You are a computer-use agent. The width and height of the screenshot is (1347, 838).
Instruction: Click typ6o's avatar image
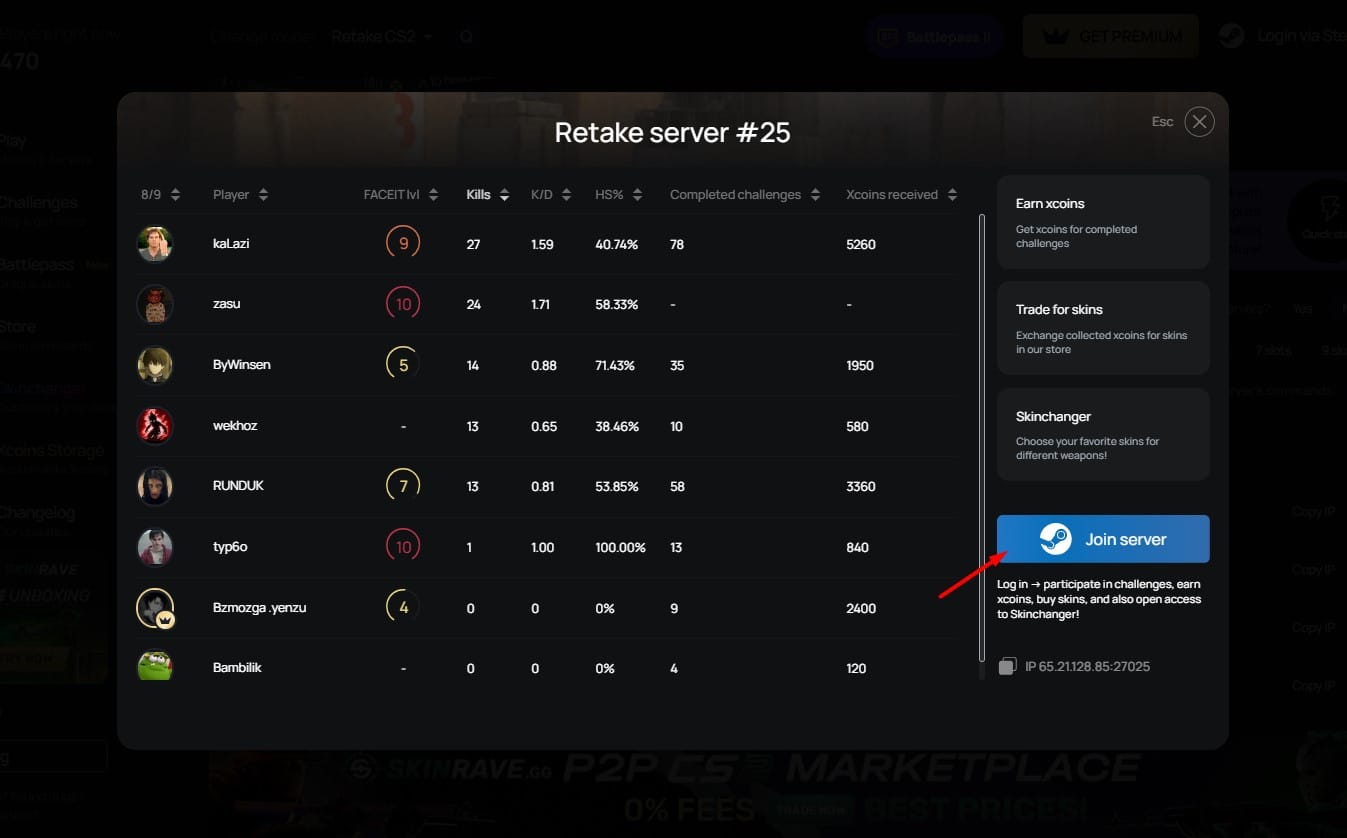(x=155, y=547)
